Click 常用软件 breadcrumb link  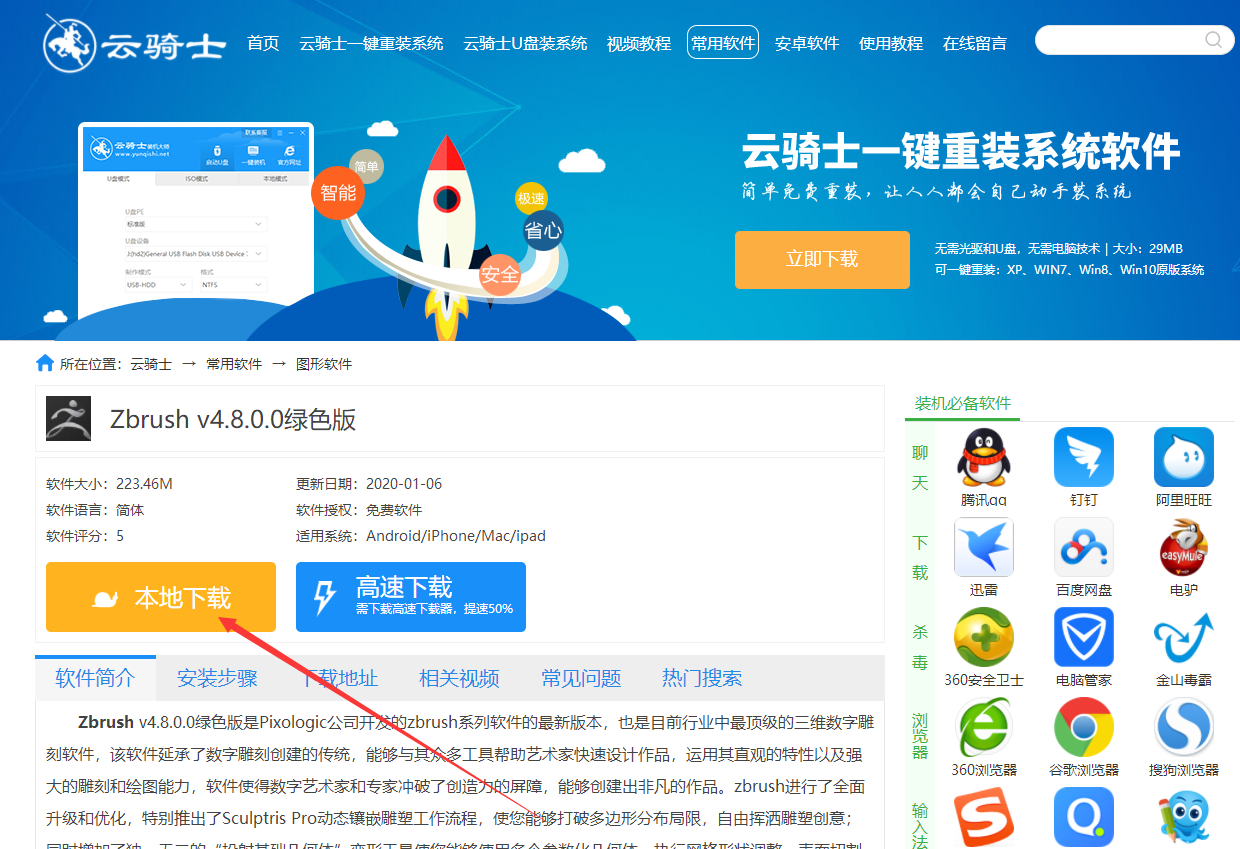[x=234, y=364]
